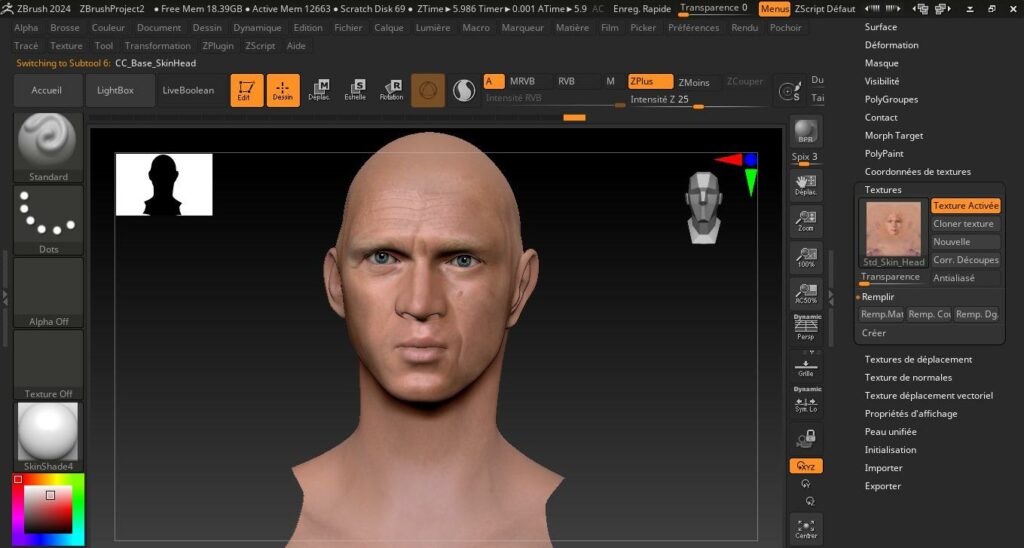
Task: Disable the Texture Activée toggle
Action: tap(965, 206)
